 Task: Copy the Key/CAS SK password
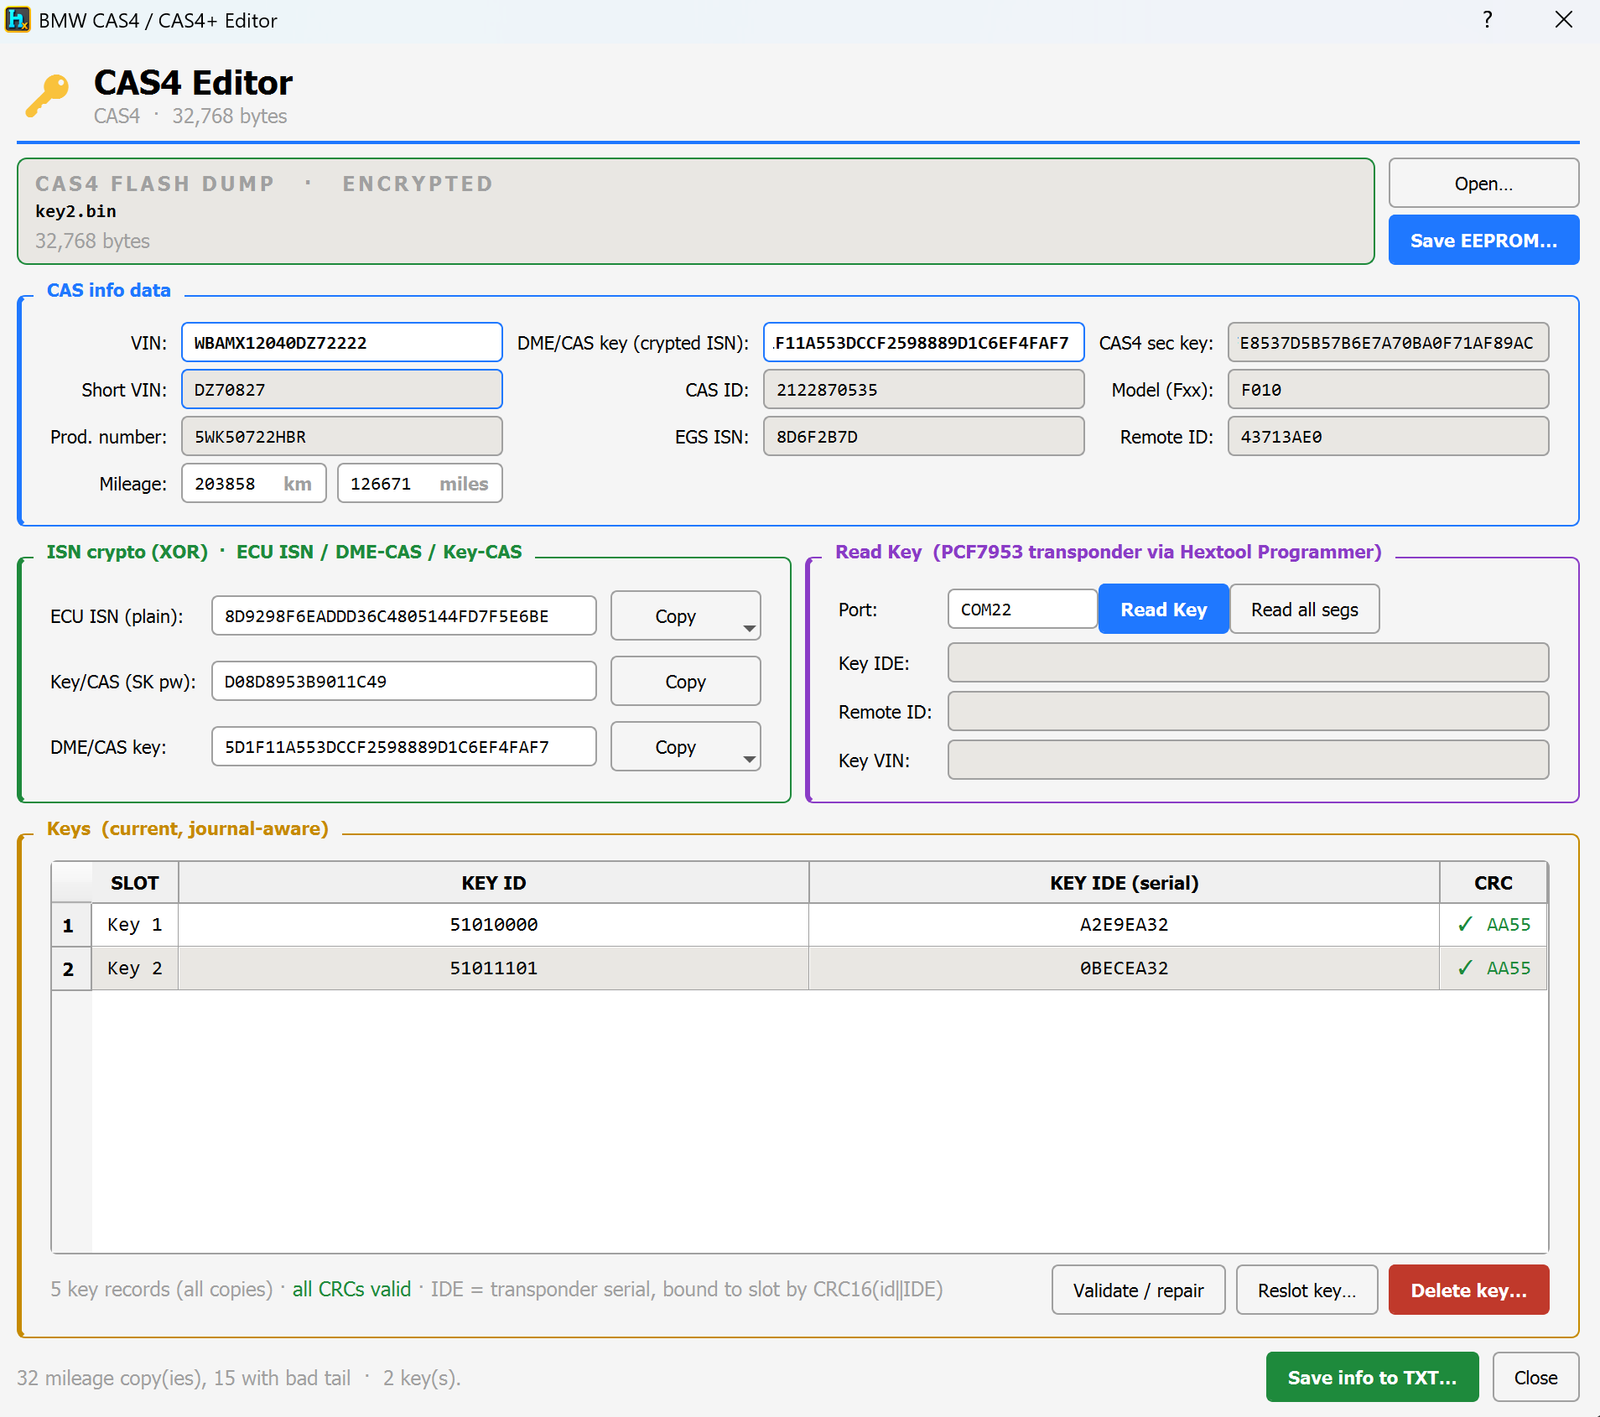pos(686,681)
